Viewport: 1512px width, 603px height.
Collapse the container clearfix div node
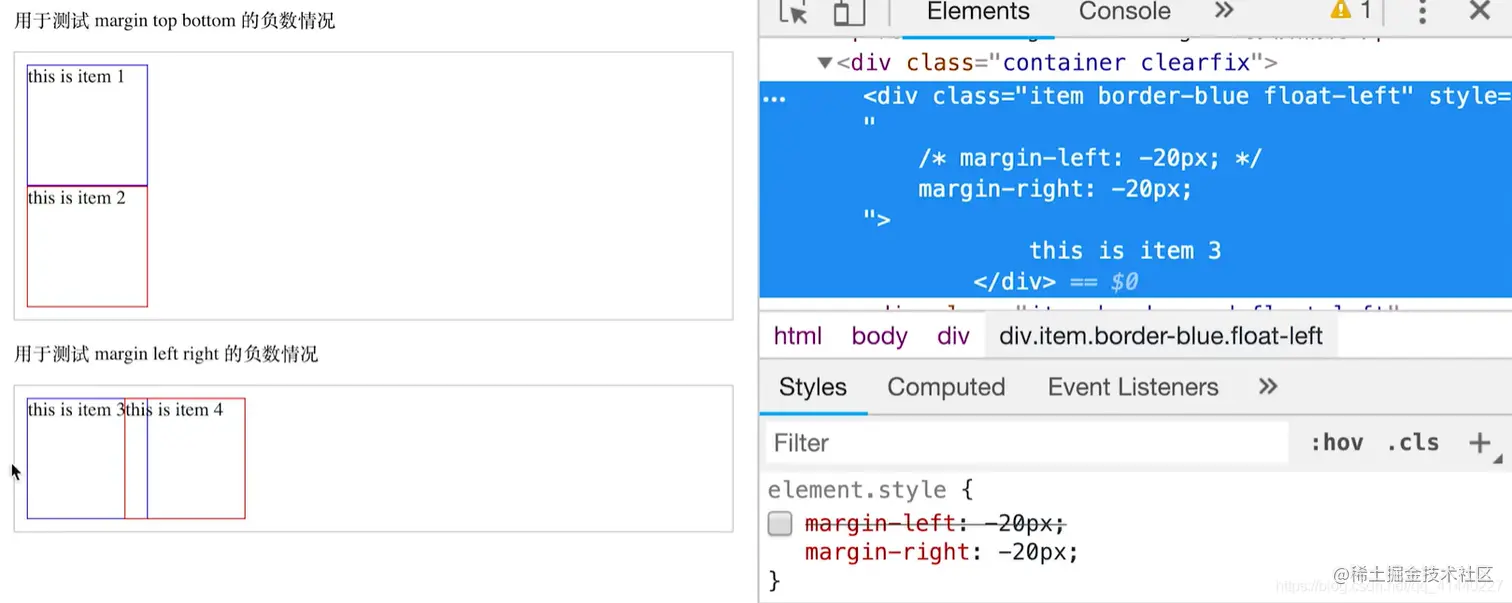click(x=825, y=63)
